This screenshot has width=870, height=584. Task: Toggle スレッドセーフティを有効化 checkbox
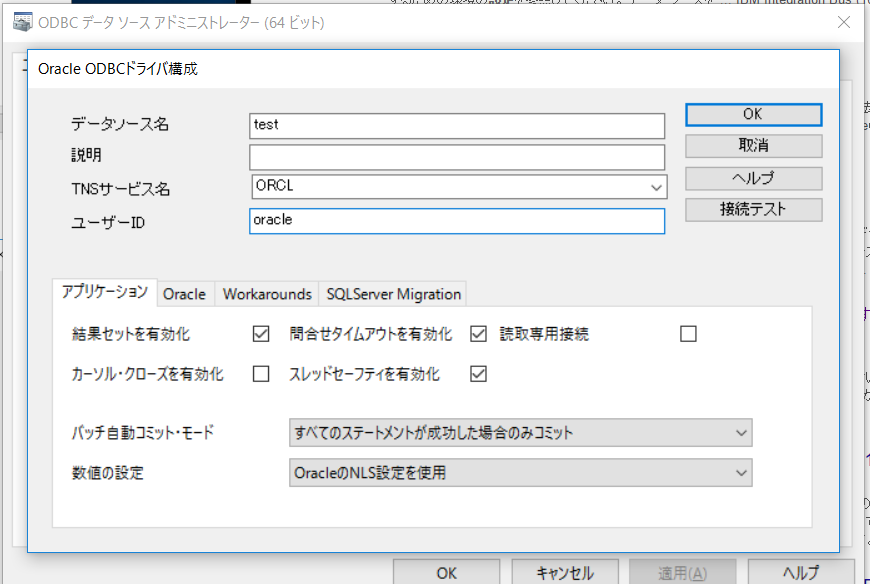click(x=478, y=374)
